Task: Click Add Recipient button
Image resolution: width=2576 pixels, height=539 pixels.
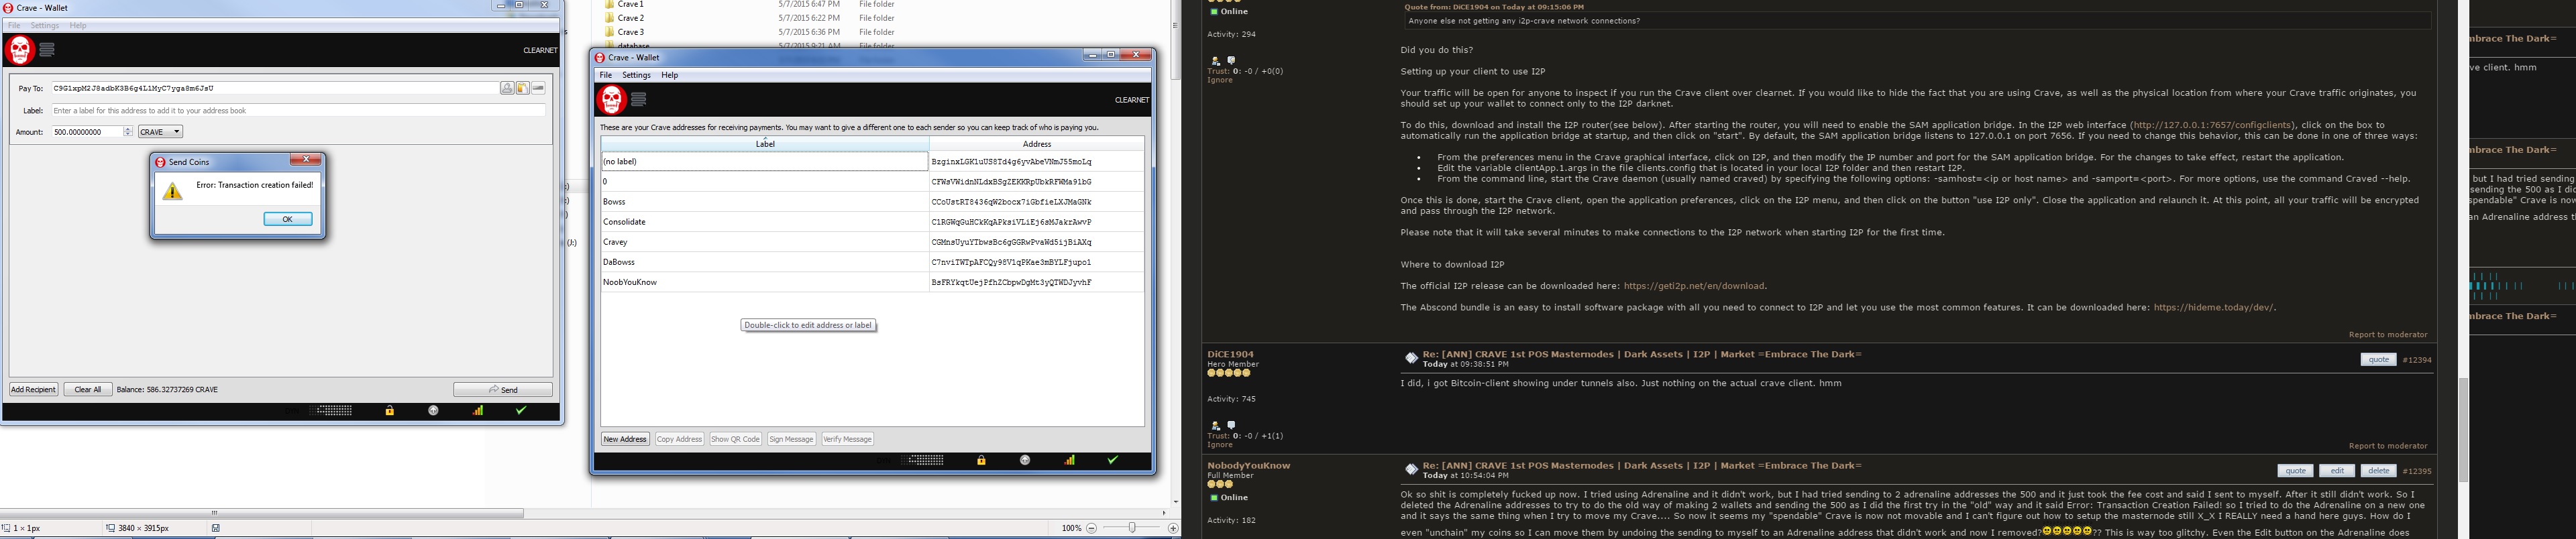Action: [34, 390]
